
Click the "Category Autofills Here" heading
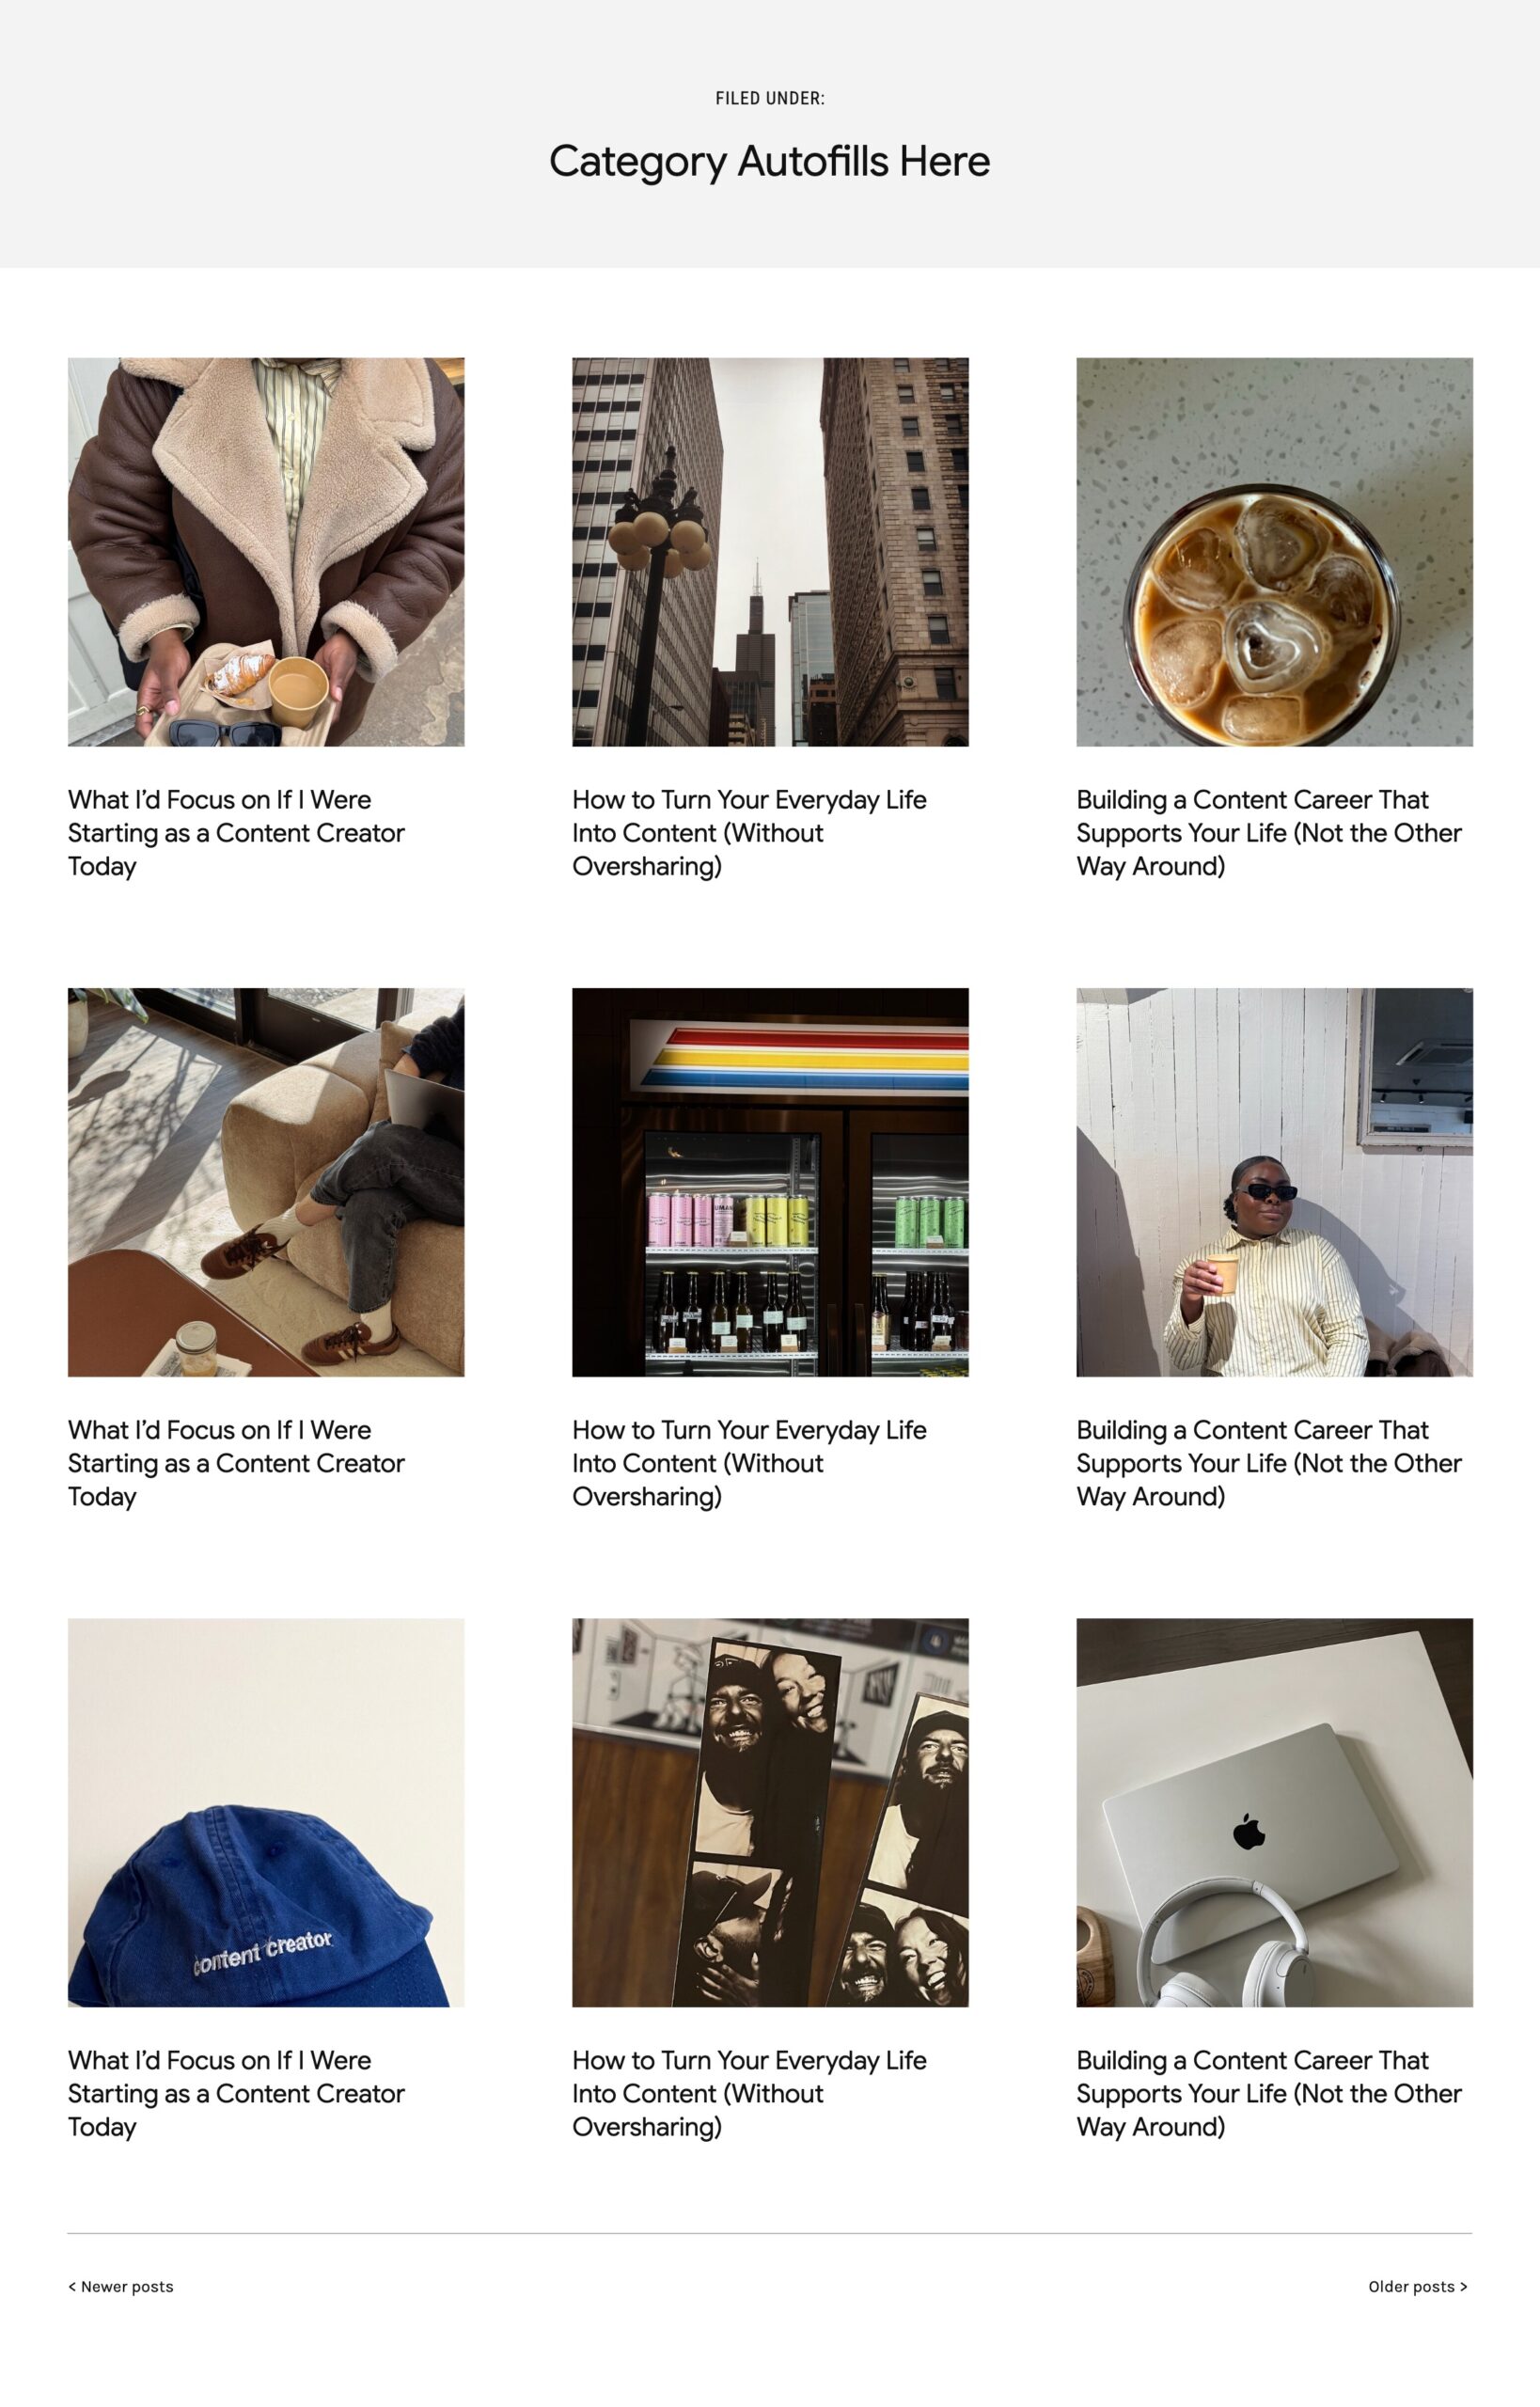click(x=770, y=161)
